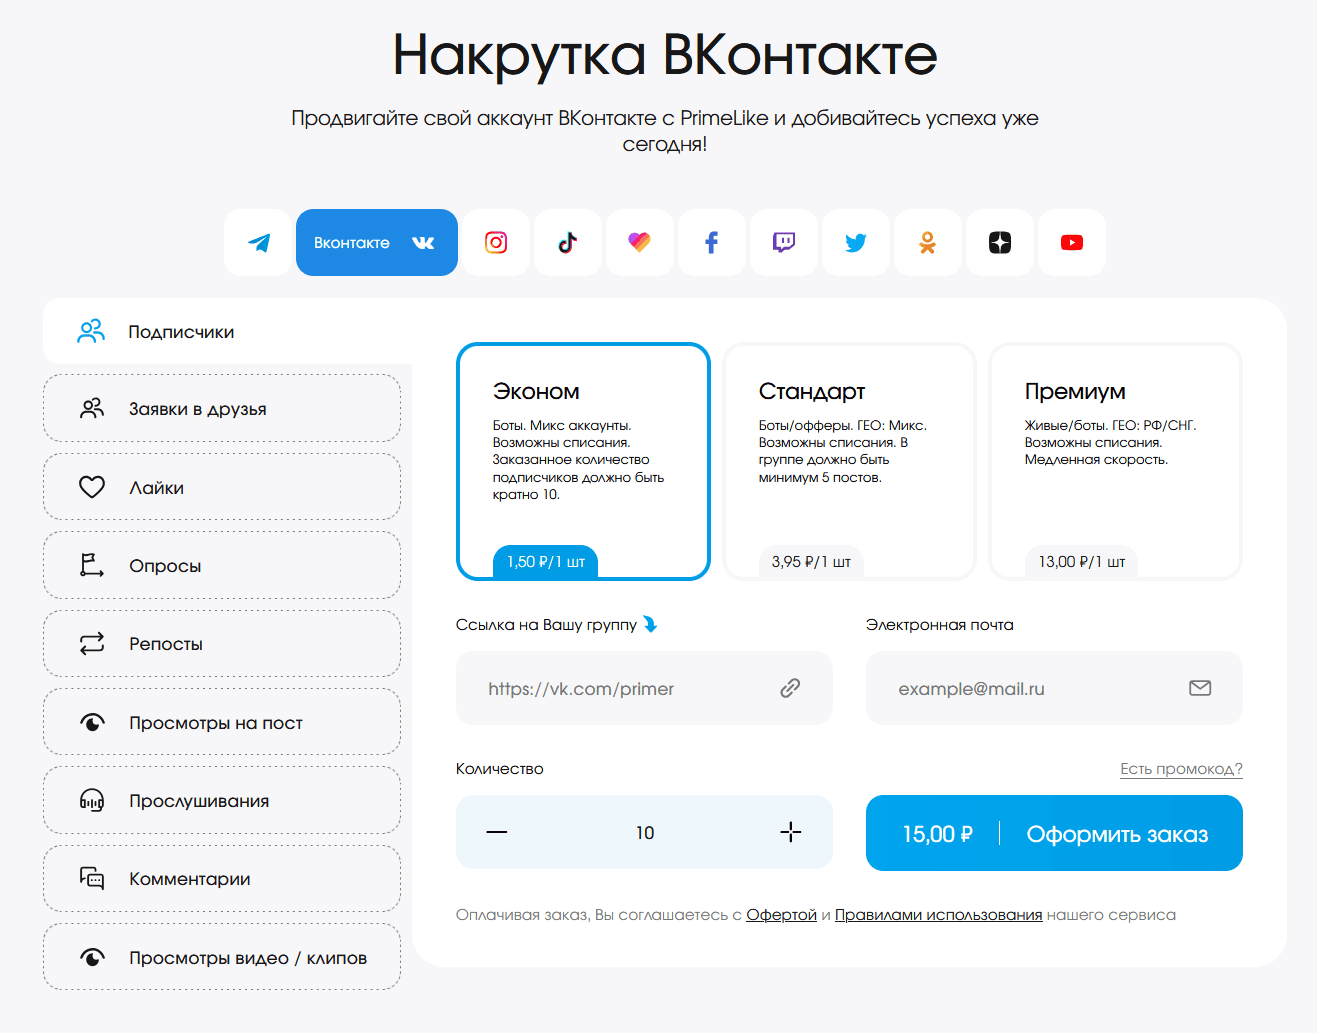Select the Вконтакте tab
This screenshot has height=1033, width=1317.
[x=377, y=242]
